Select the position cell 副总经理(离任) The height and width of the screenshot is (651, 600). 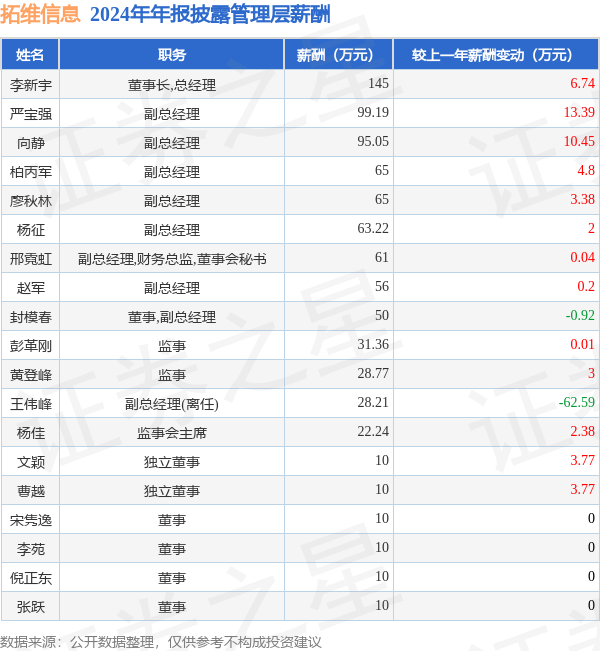click(x=172, y=404)
